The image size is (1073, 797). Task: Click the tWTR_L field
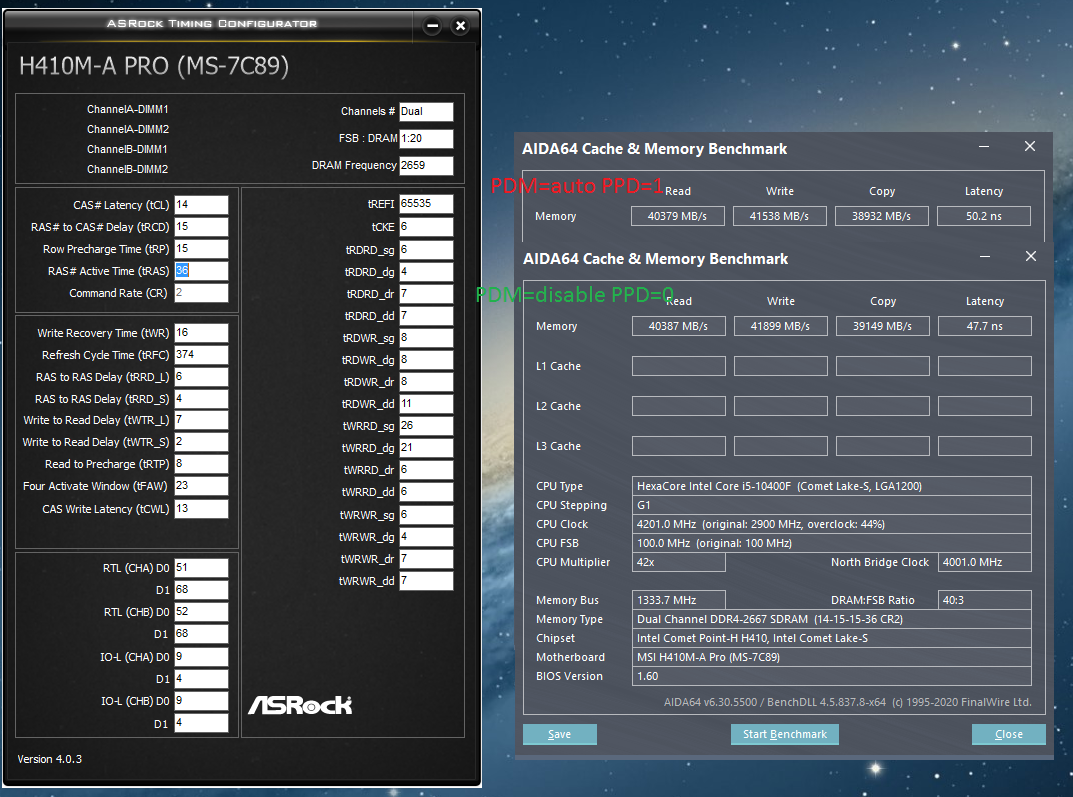201,420
